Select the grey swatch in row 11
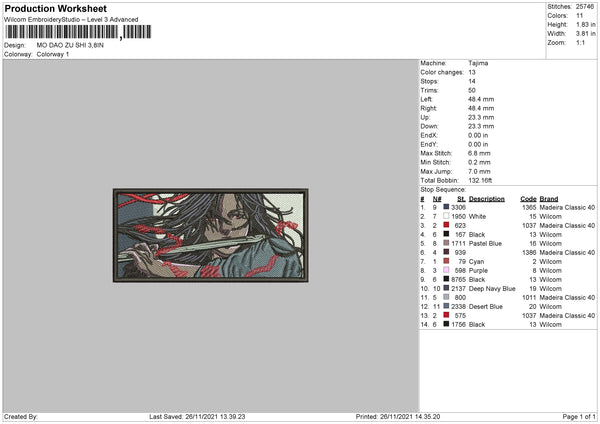This screenshot has width=600, height=424. pyautogui.click(x=446, y=297)
